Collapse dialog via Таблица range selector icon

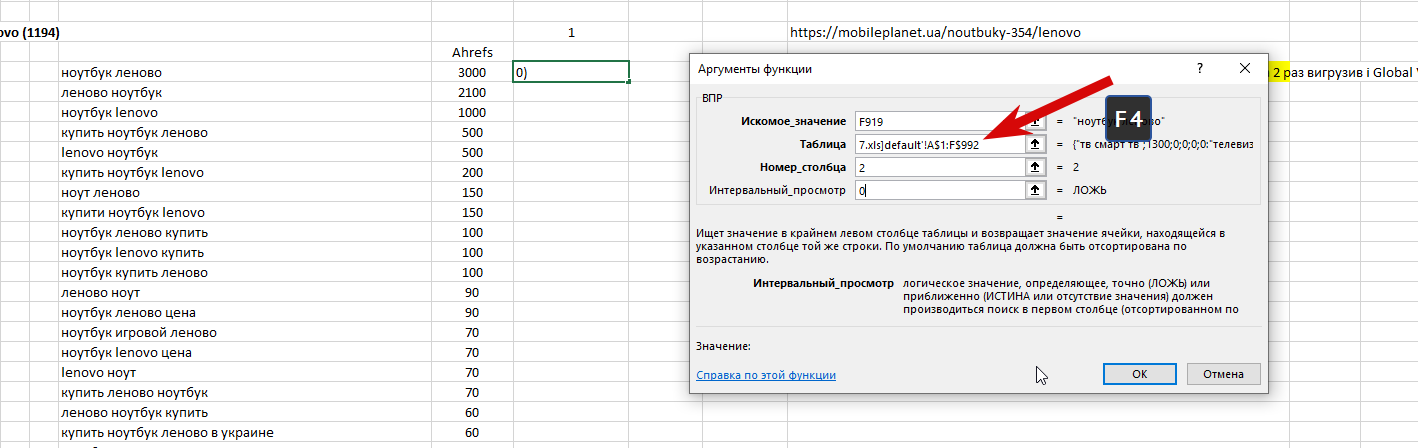1035,144
